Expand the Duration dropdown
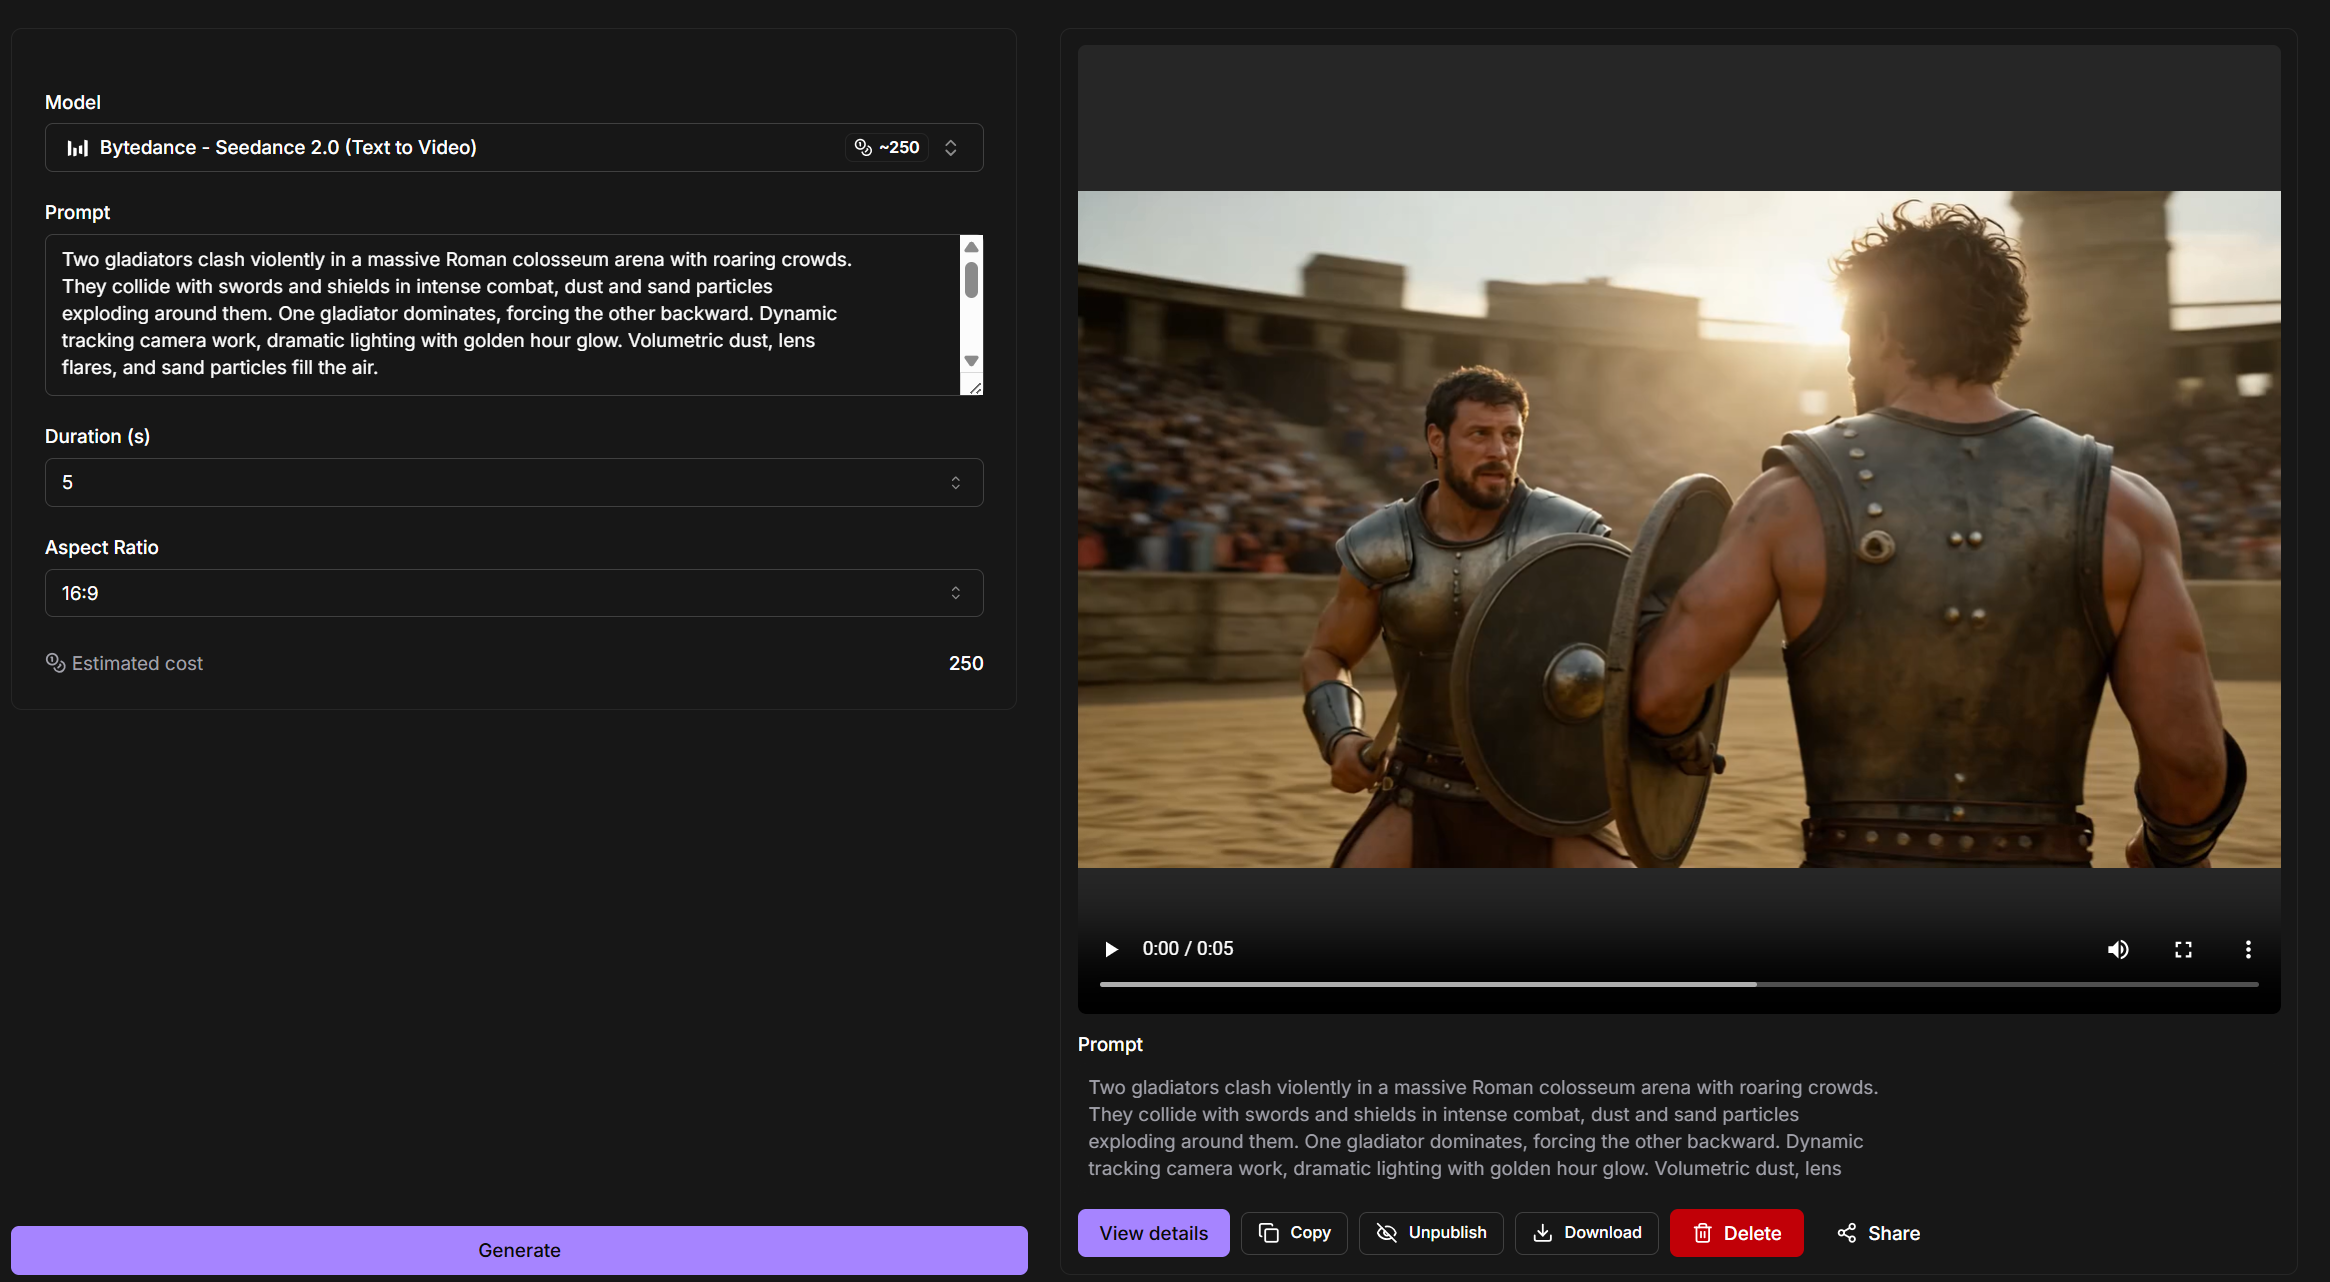Image resolution: width=2330 pixels, height=1282 pixels. point(514,483)
